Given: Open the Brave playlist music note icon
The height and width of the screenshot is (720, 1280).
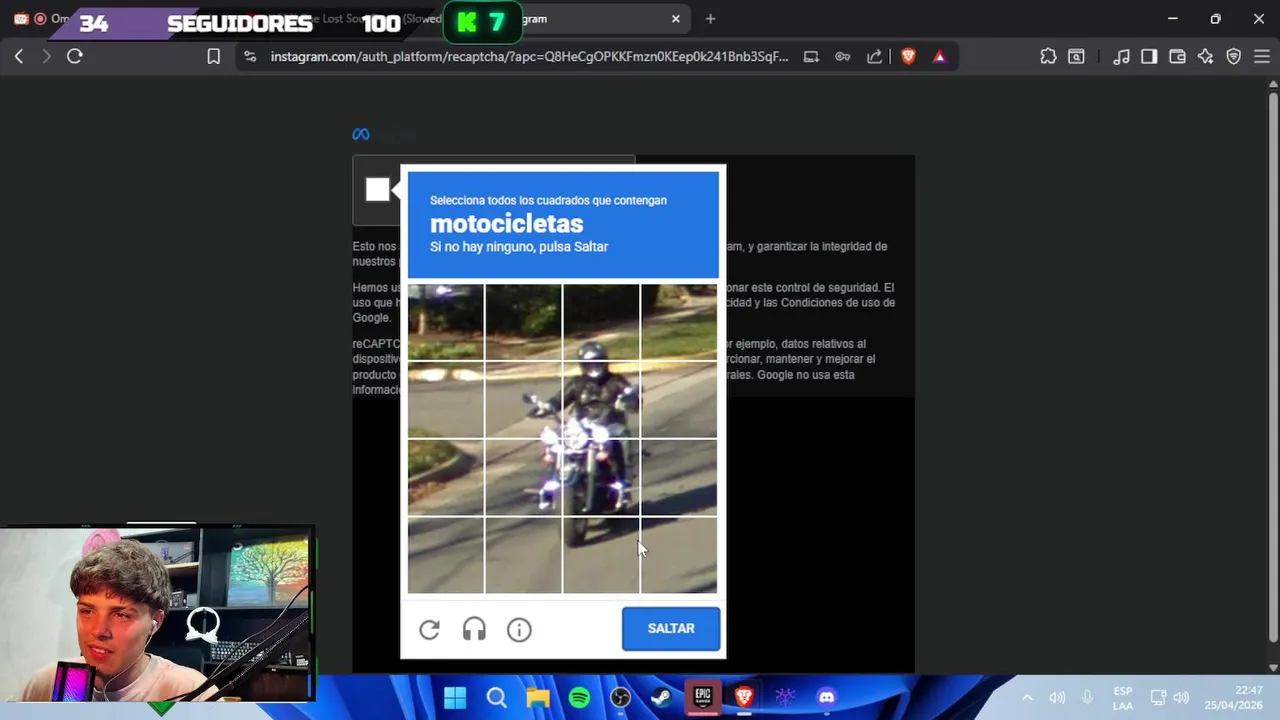Looking at the screenshot, I should pos(1122,57).
